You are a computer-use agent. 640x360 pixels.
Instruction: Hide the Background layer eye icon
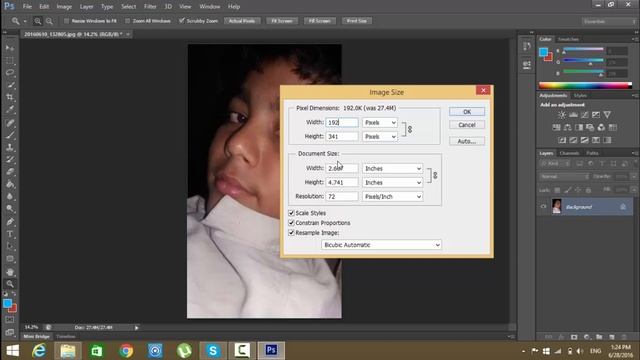click(543, 207)
